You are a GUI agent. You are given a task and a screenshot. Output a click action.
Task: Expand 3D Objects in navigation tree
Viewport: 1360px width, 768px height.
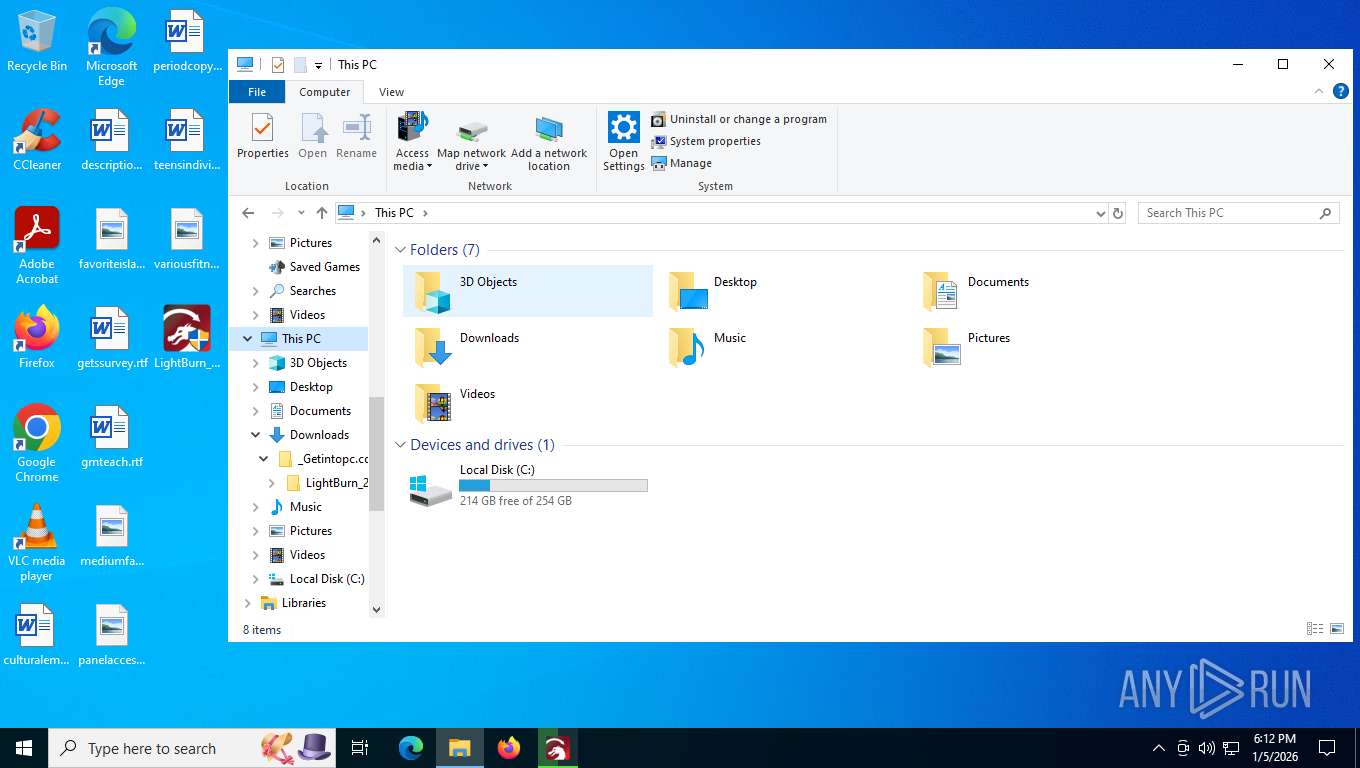pyautogui.click(x=255, y=363)
